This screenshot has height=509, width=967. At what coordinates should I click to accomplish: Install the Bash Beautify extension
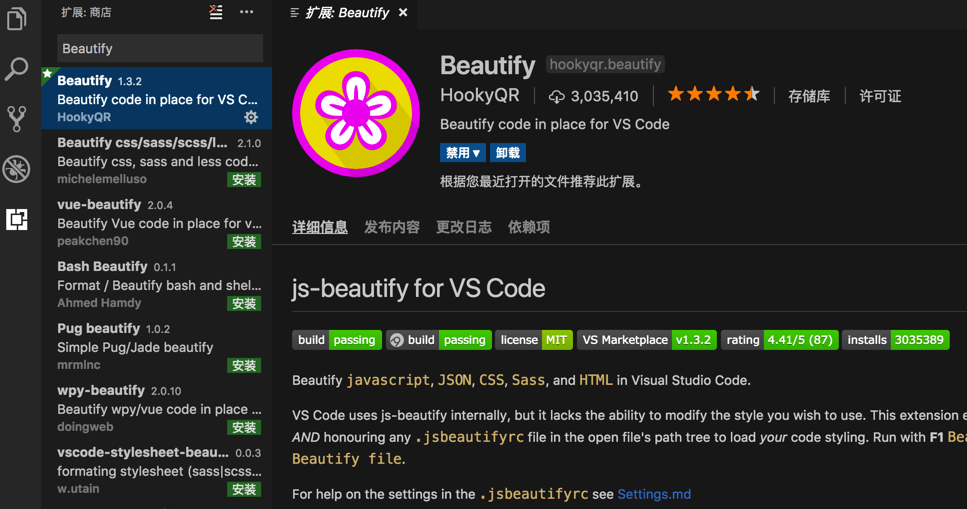tap(244, 304)
